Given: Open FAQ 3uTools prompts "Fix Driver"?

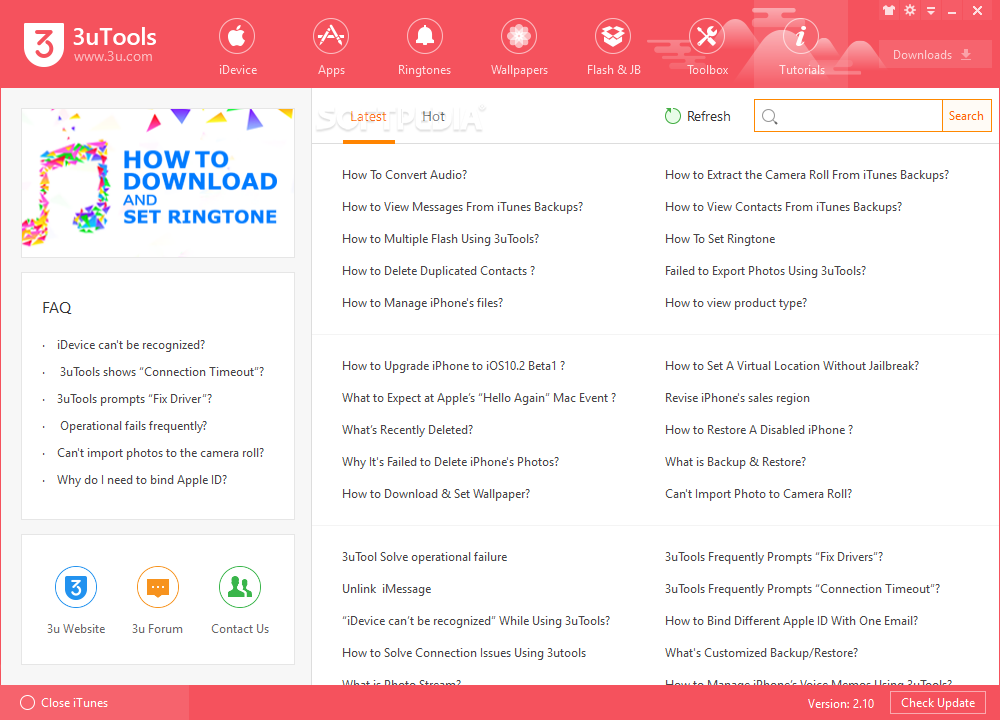Looking at the screenshot, I should [135, 399].
